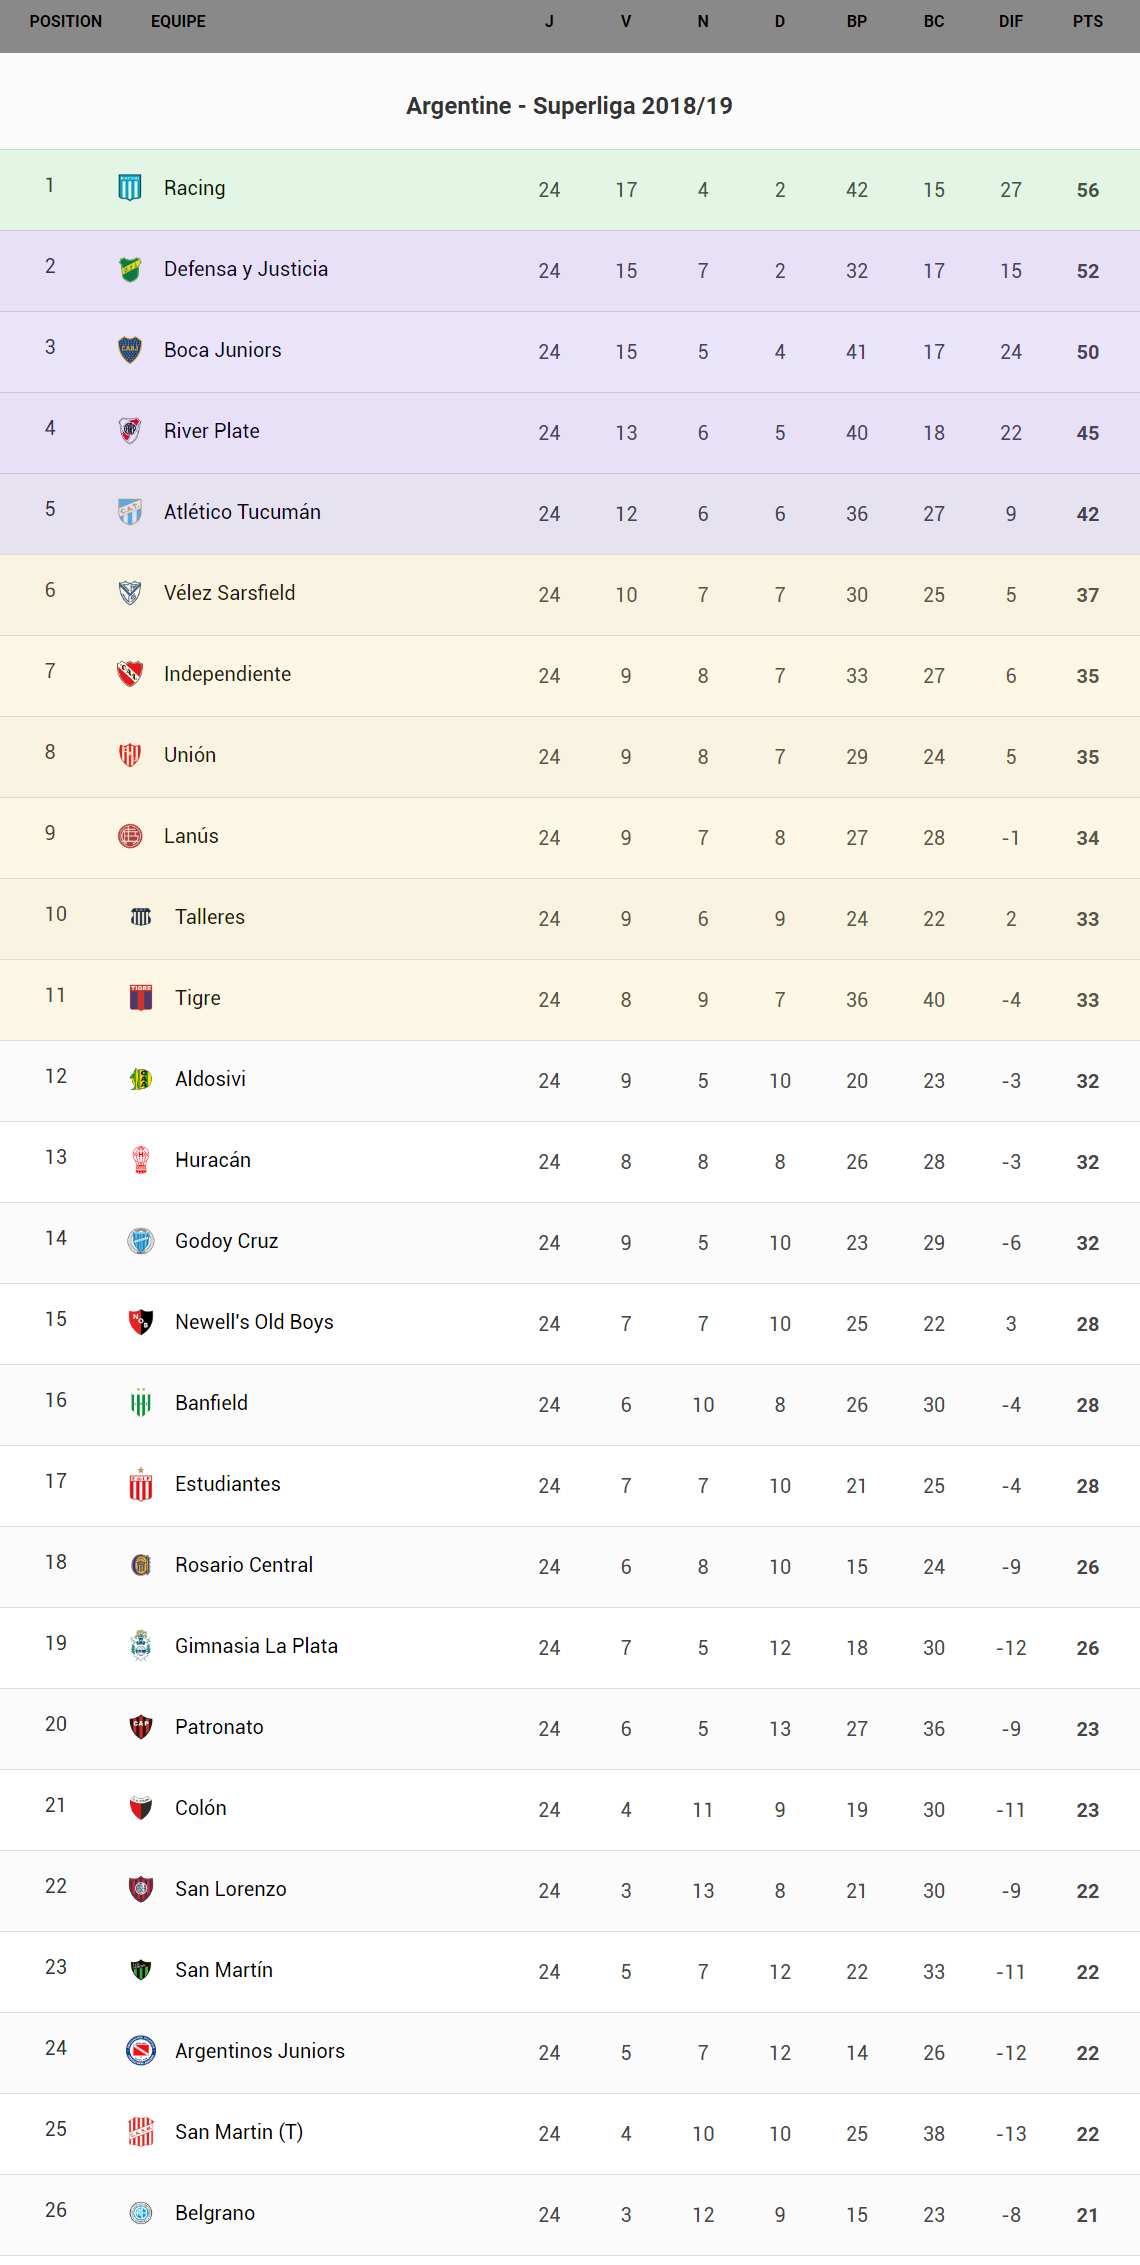Image resolution: width=1140 pixels, height=2265 pixels.
Task: Click the POSITION column header
Action: [x=66, y=22]
